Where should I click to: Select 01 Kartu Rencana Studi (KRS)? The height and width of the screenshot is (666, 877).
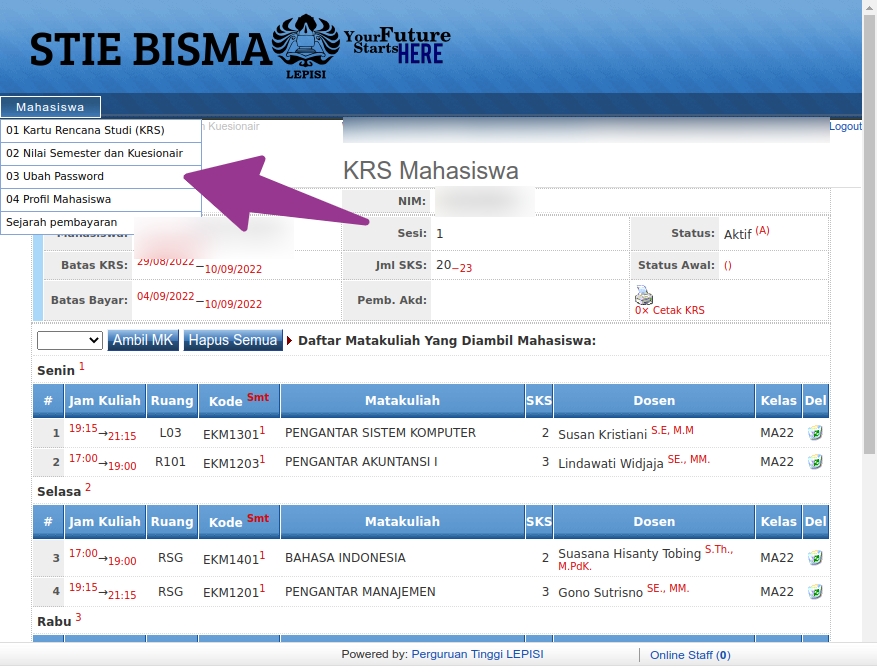coord(101,130)
